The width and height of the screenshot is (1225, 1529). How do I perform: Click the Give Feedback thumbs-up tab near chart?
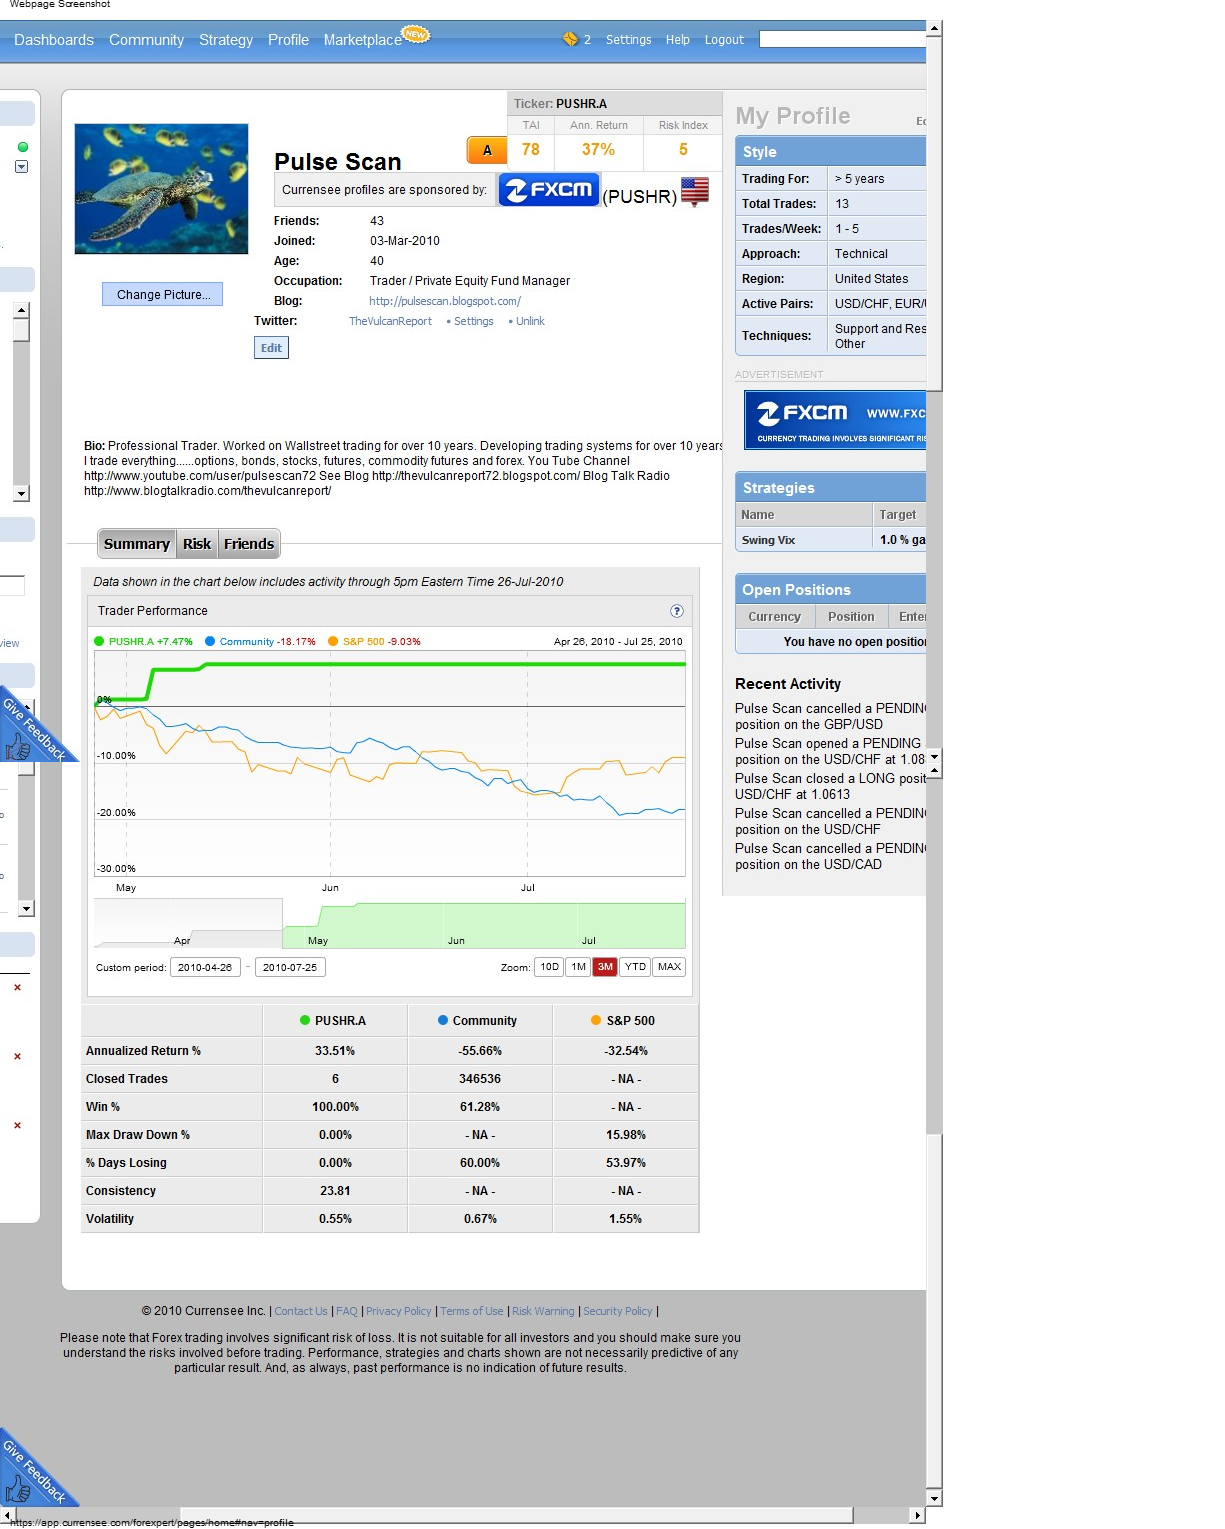tap(30, 728)
